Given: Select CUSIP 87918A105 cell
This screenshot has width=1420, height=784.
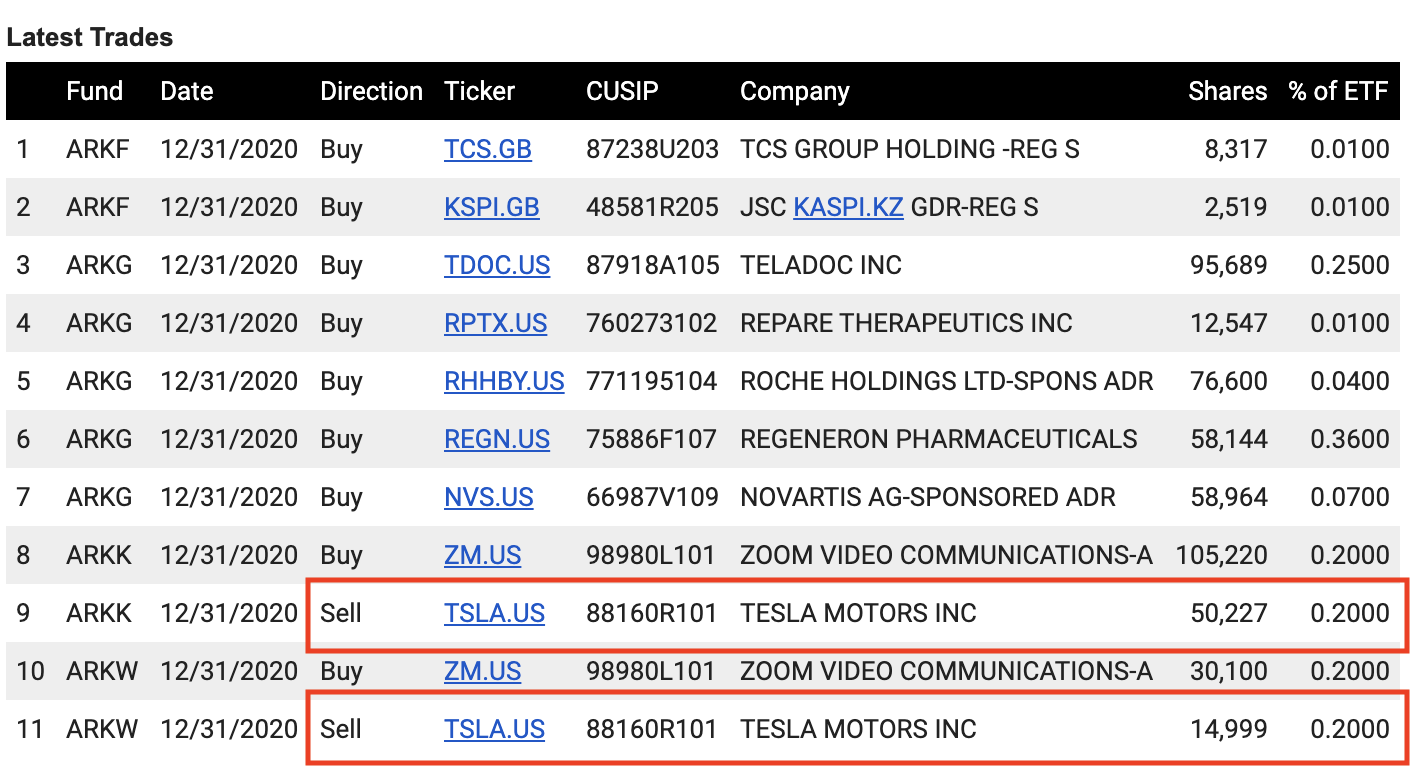Looking at the screenshot, I should tap(653, 266).
